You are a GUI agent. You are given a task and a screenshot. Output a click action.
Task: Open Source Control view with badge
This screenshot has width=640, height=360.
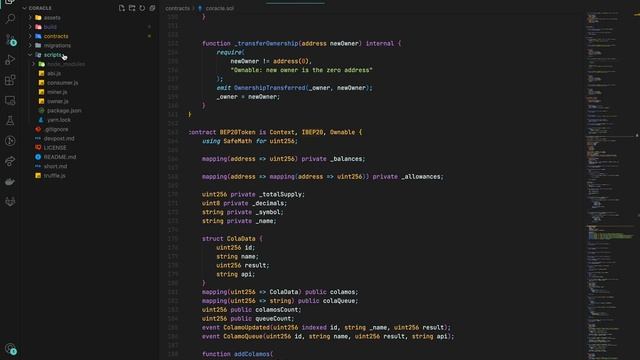[11, 40]
